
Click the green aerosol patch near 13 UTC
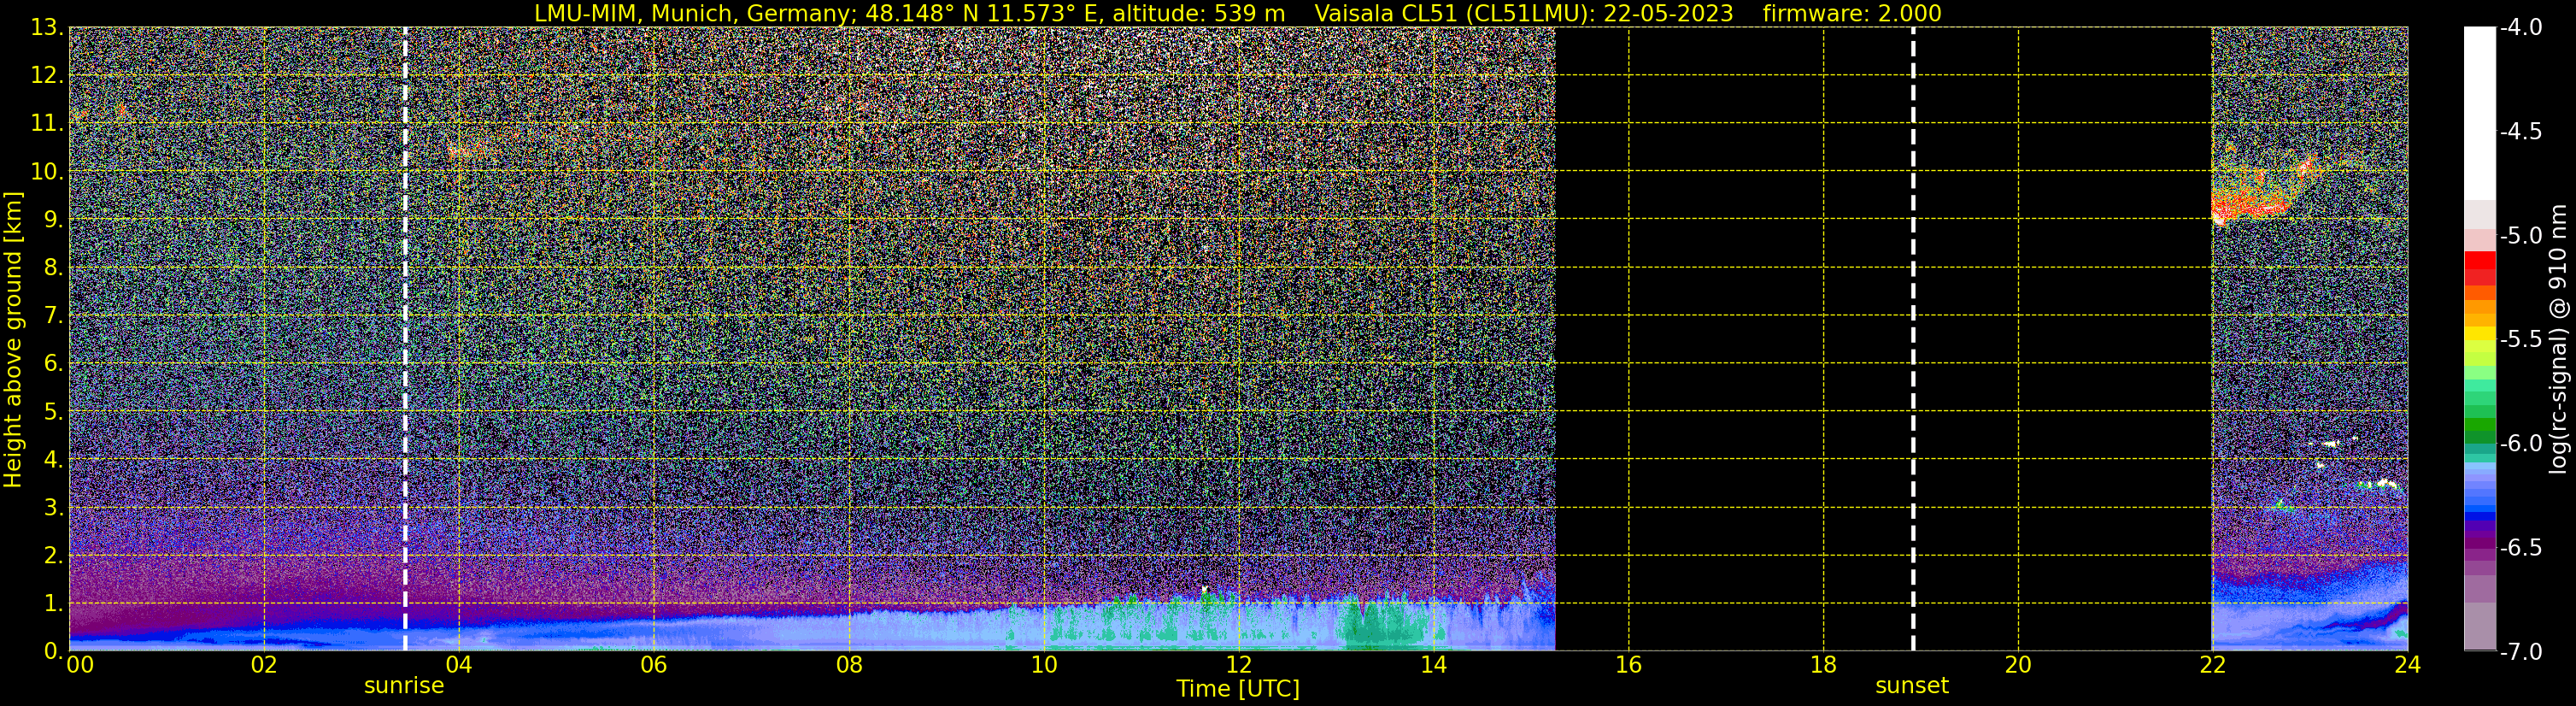click(1380, 623)
